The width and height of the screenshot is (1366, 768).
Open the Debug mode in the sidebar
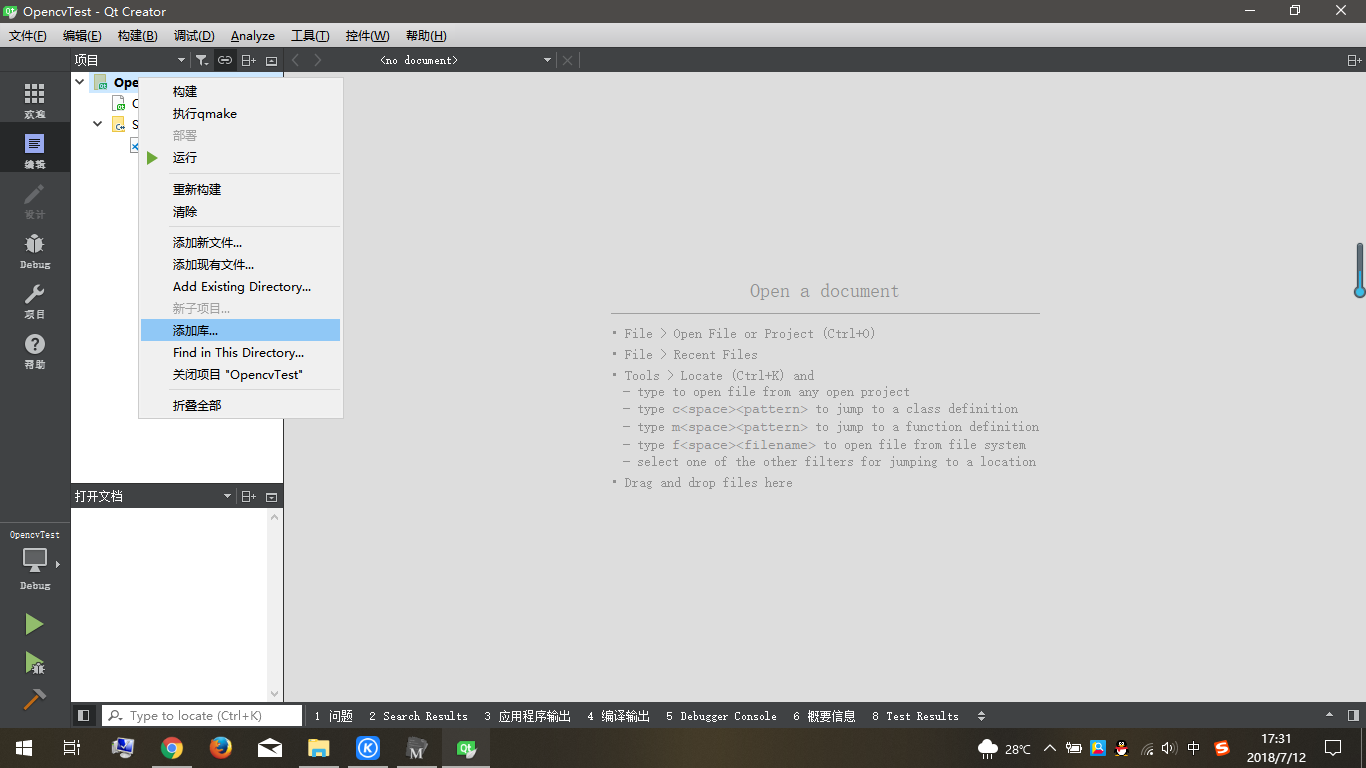(35, 250)
